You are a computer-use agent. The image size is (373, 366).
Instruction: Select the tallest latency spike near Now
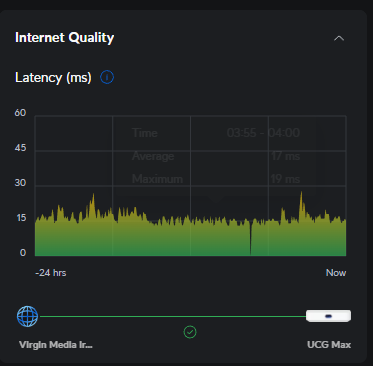tap(301, 203)
